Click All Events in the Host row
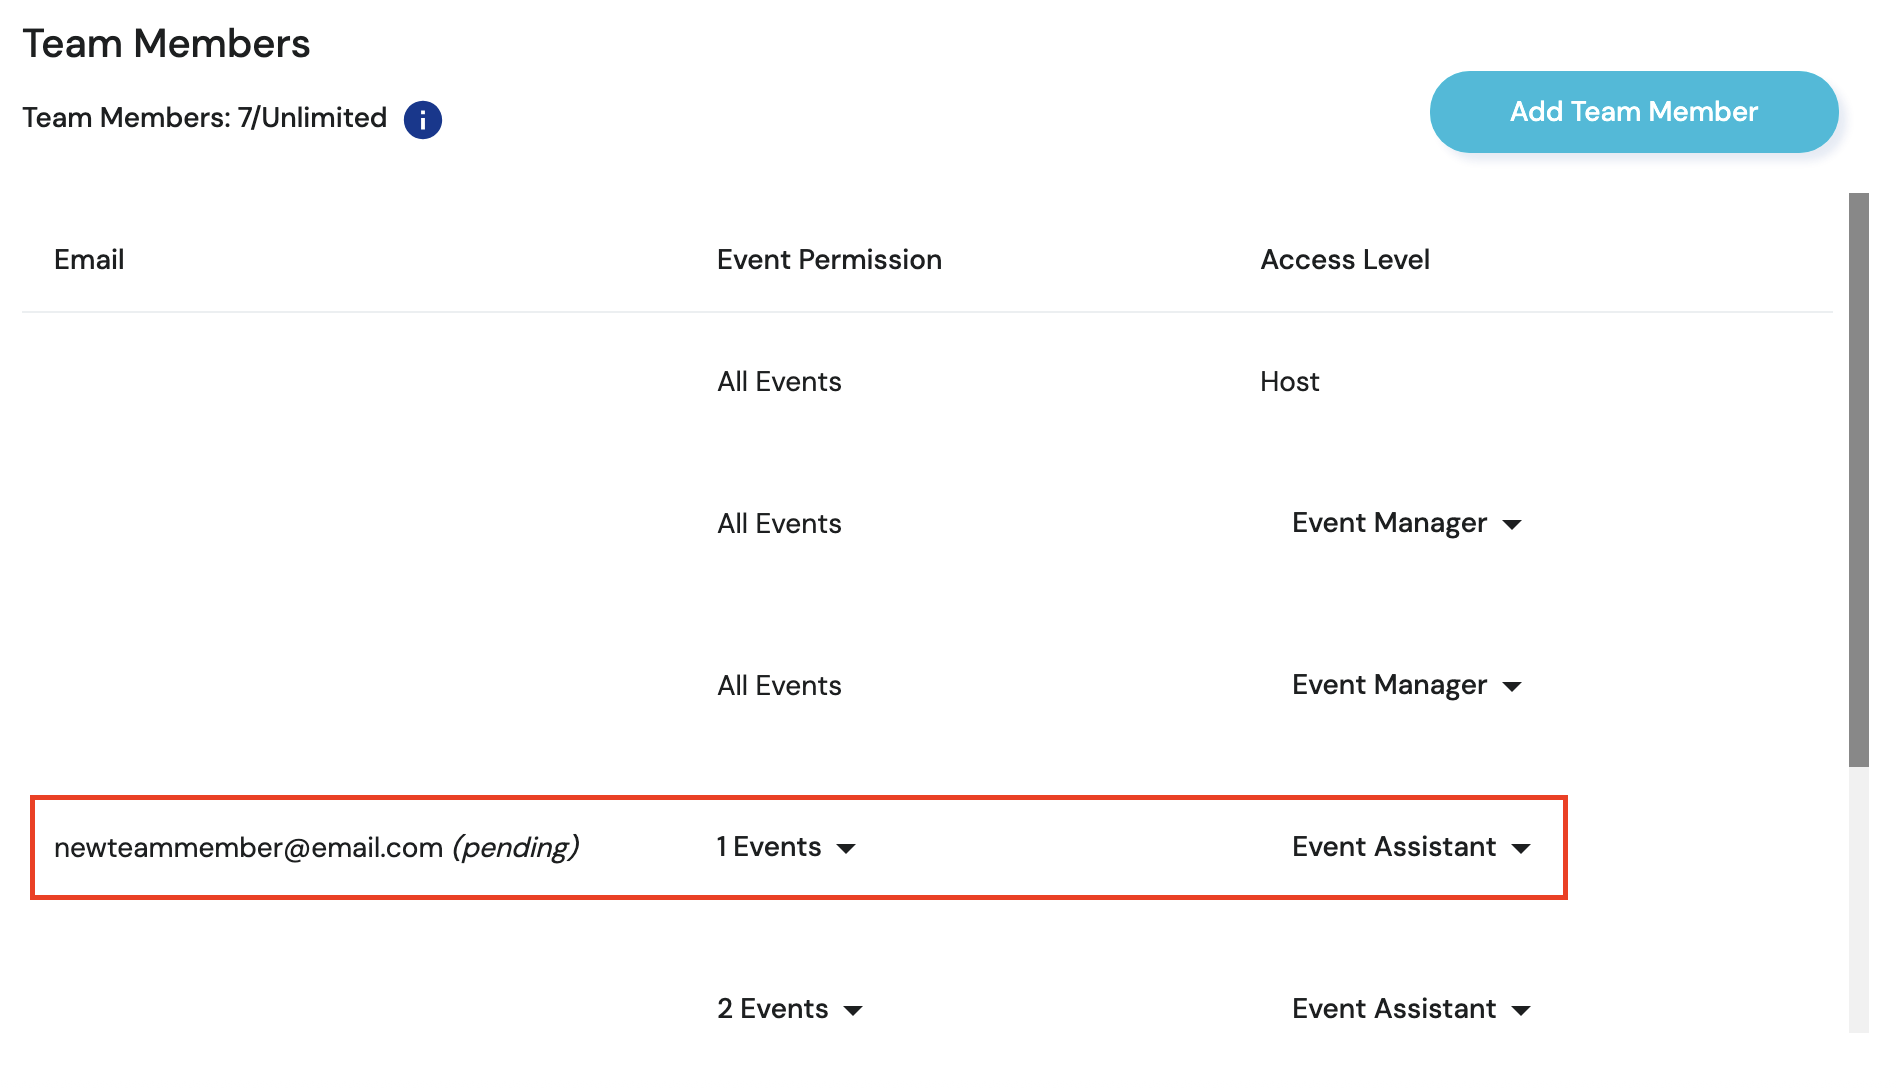Viewport: 1896px width, 1088px height. tap(779, 382)
